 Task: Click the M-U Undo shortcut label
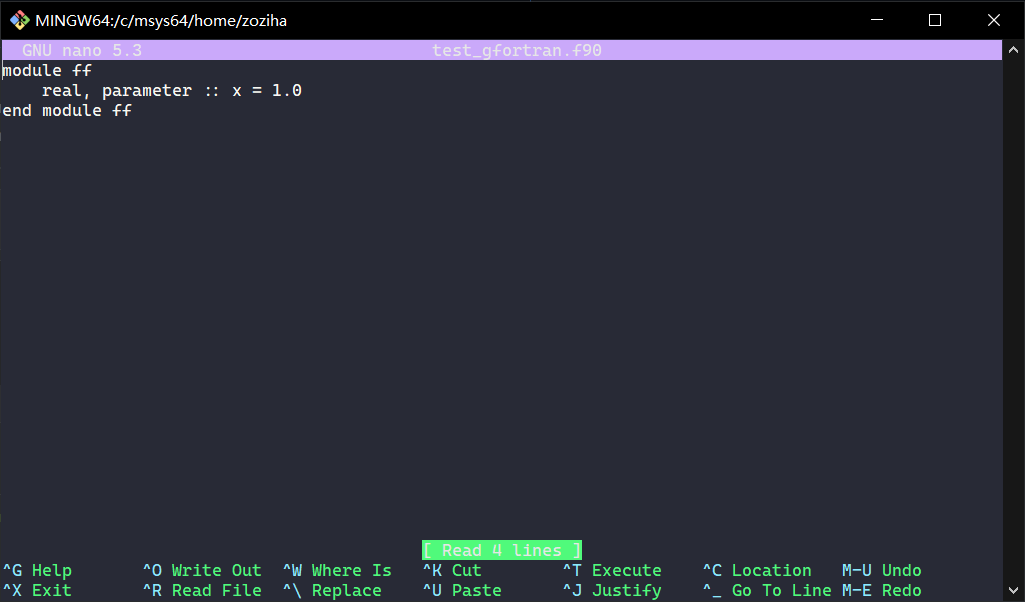tap(884, 570)
